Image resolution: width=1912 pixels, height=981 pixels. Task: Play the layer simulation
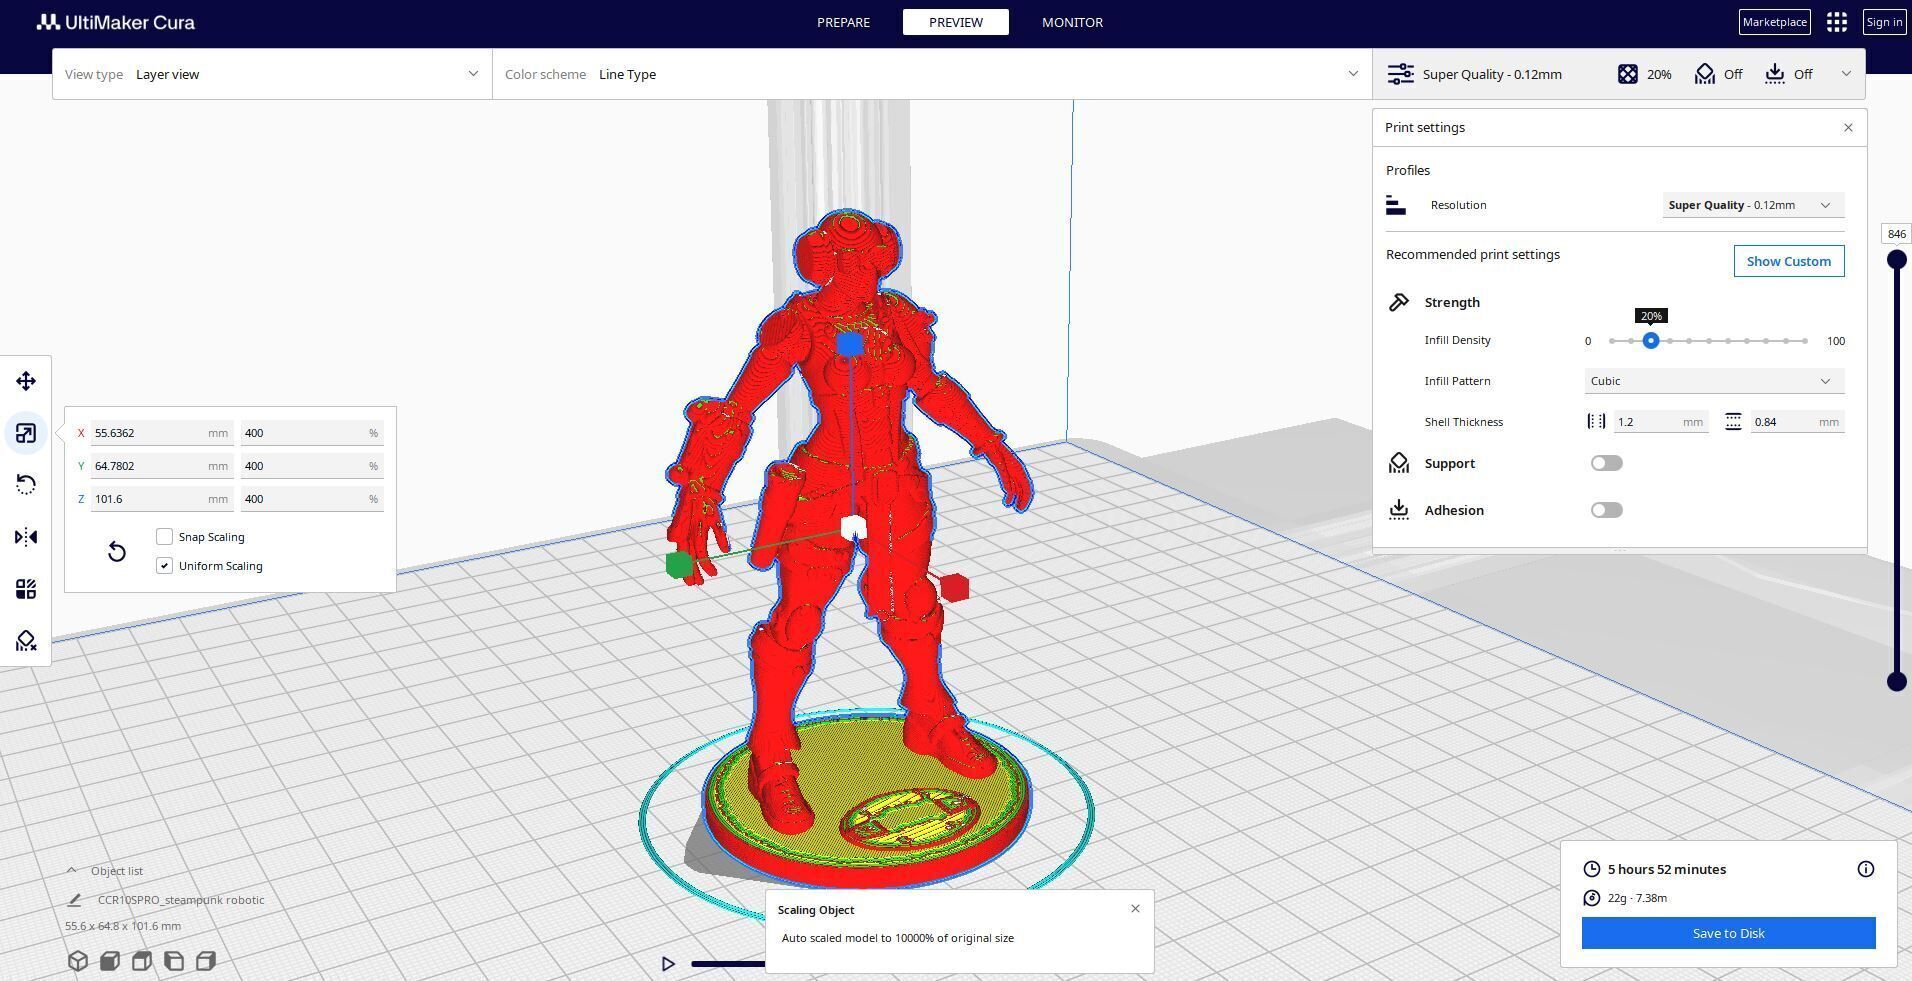tap(668, 964)
